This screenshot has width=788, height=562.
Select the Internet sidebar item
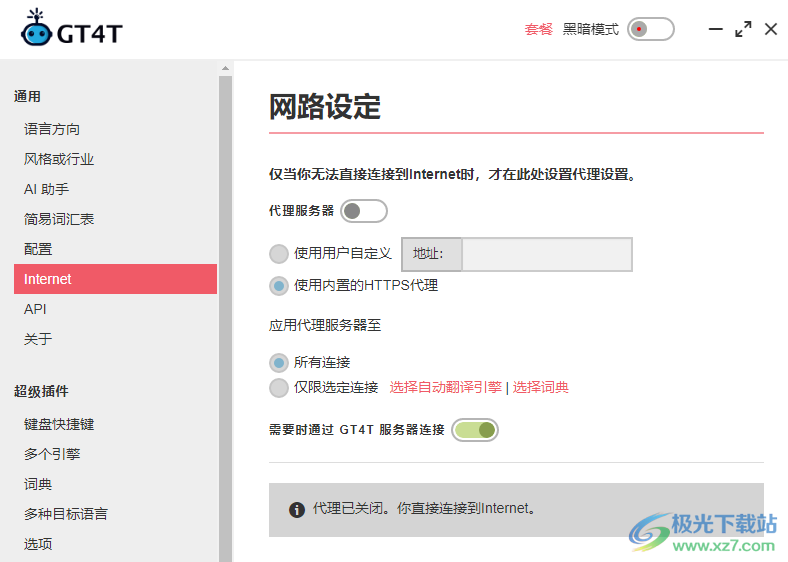[115, 279]
